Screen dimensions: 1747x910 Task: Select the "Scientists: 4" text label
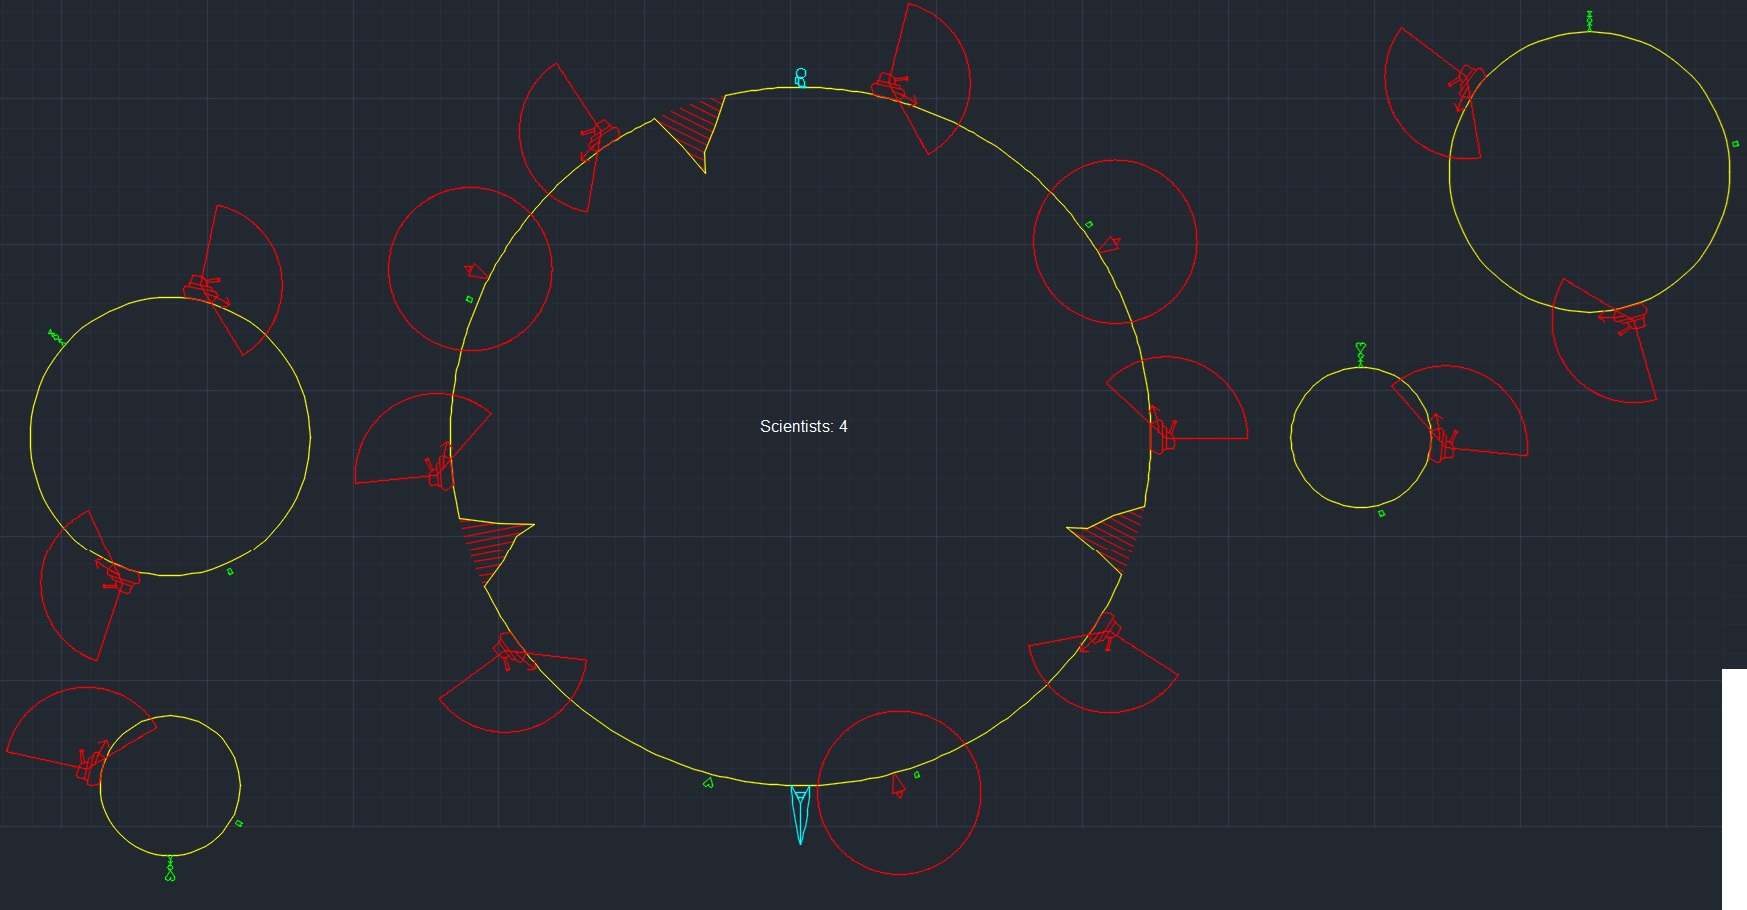pos(803,427)
